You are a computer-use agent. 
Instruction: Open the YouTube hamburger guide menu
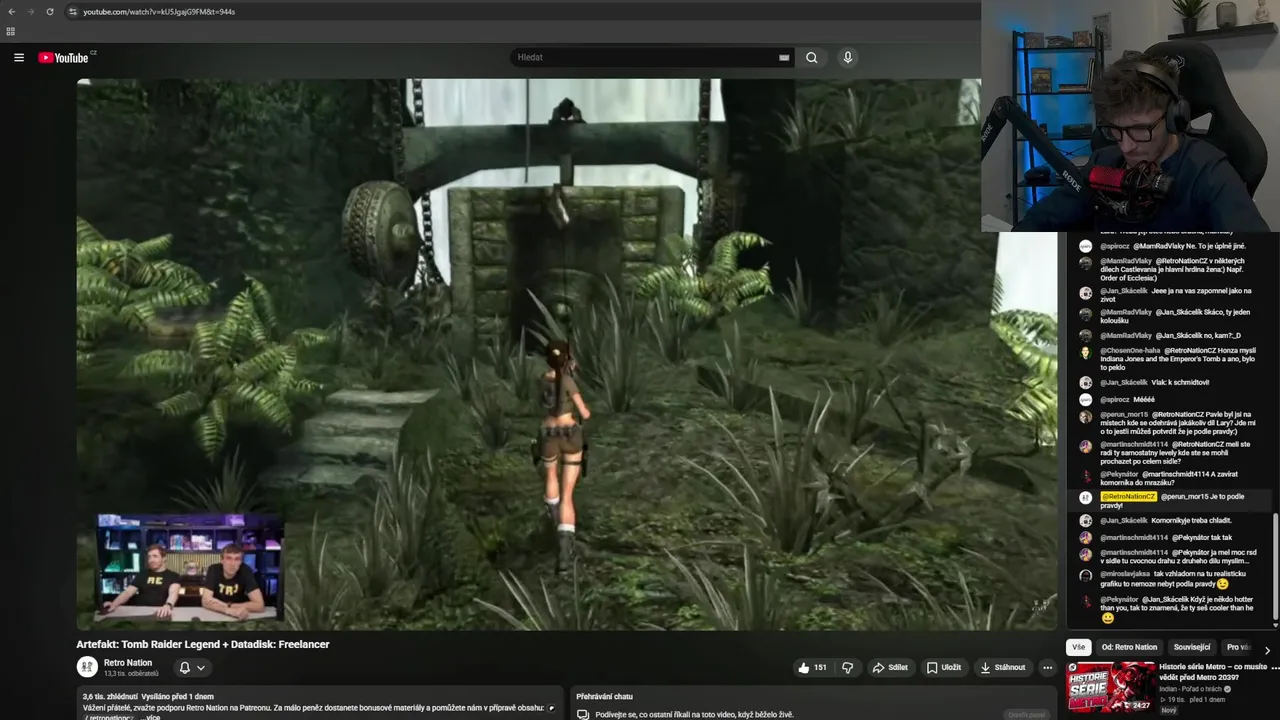(x=18, y=57)
